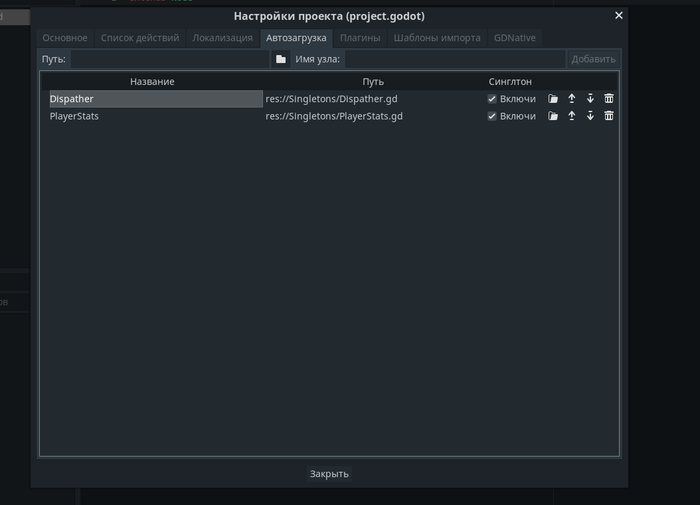
Task: Click the res://Singletons/Dispather.gd path
Action: (x=331, y=99)
